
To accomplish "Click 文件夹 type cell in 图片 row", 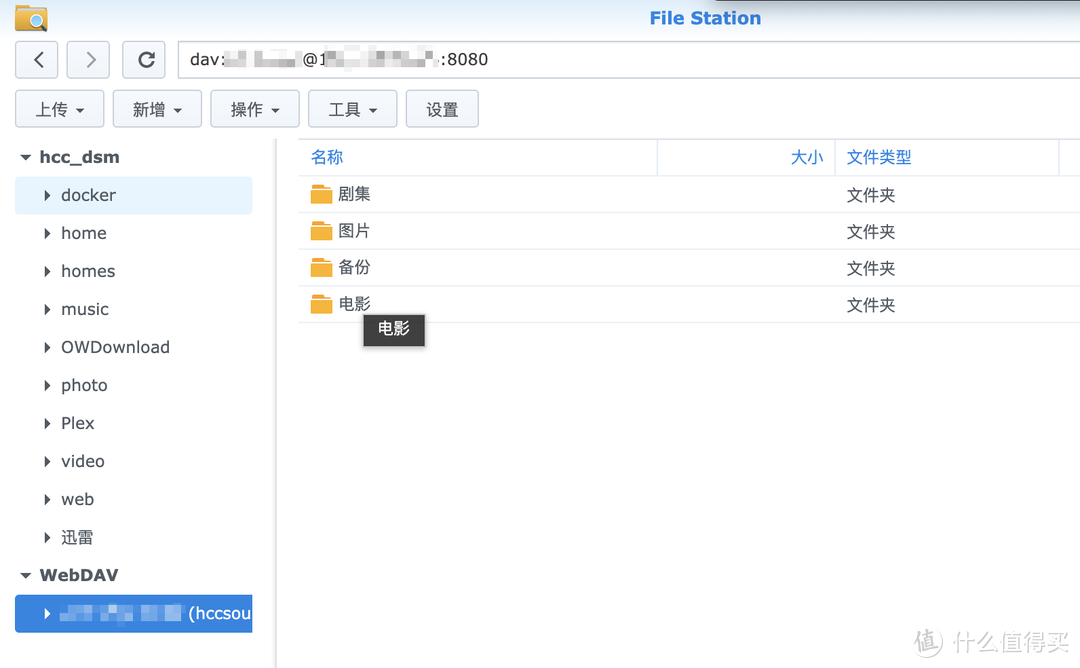I will pyautogui.click(x=871, y=231).
